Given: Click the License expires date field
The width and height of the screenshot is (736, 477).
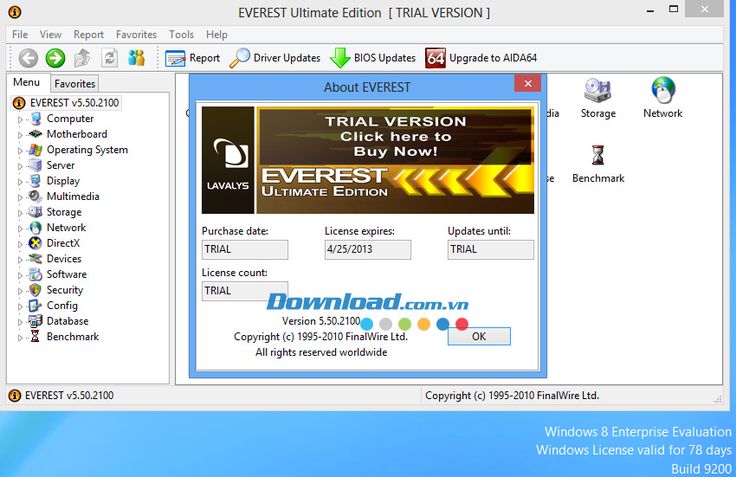Looking at the screenshot, I should 368,249.
